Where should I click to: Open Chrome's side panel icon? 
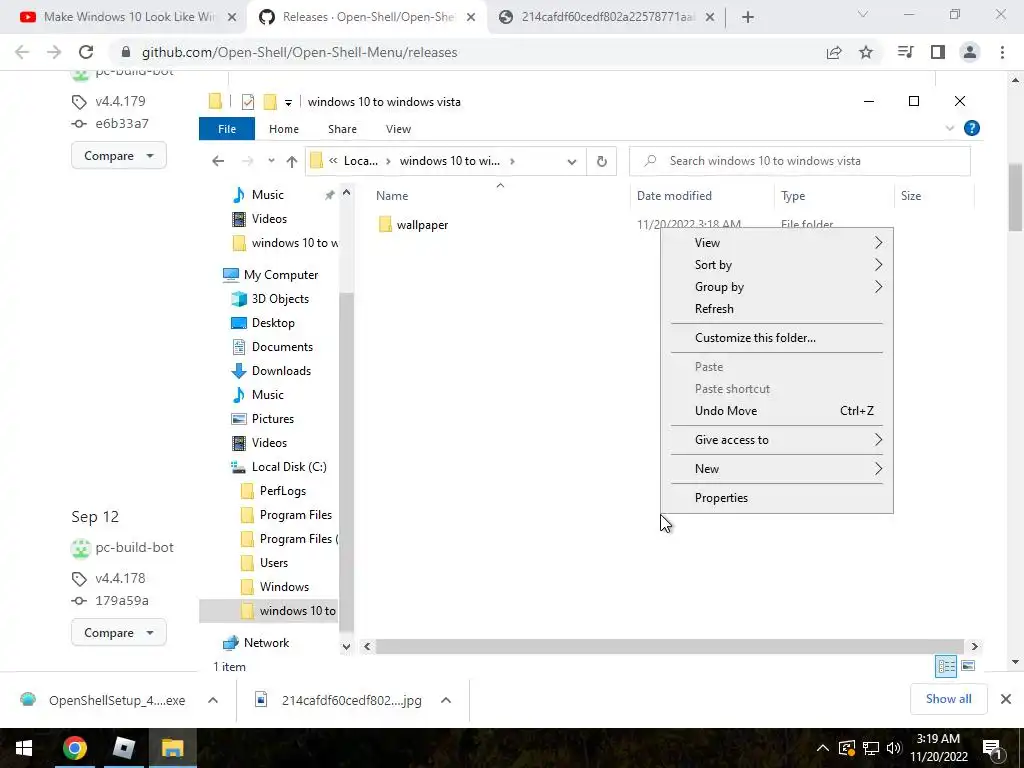pyautogui.click(x=938, y=52)
